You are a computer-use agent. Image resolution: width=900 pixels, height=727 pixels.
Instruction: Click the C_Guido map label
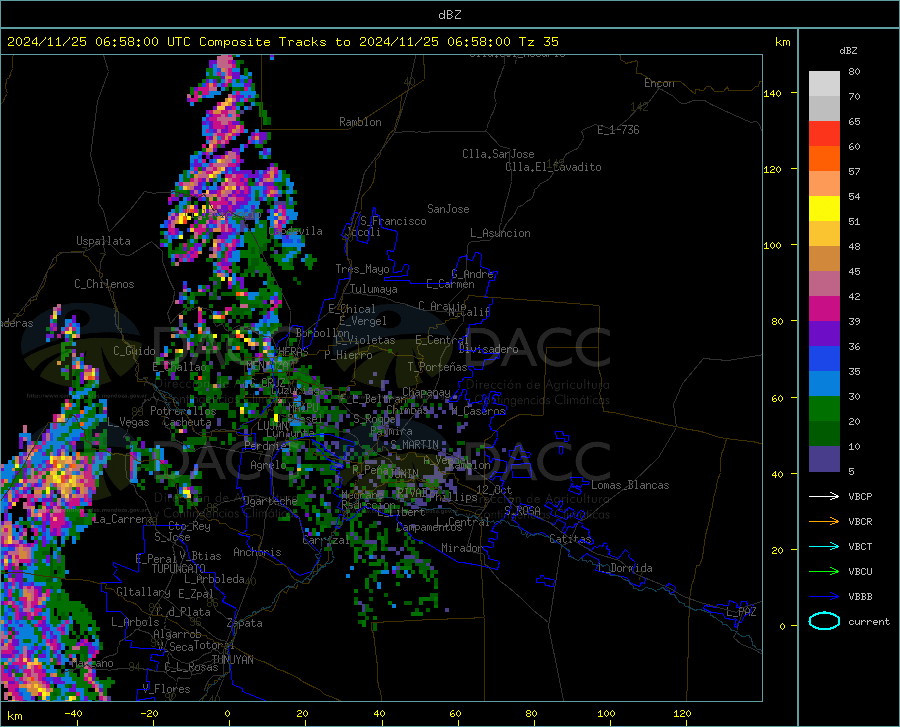[134, 351]
